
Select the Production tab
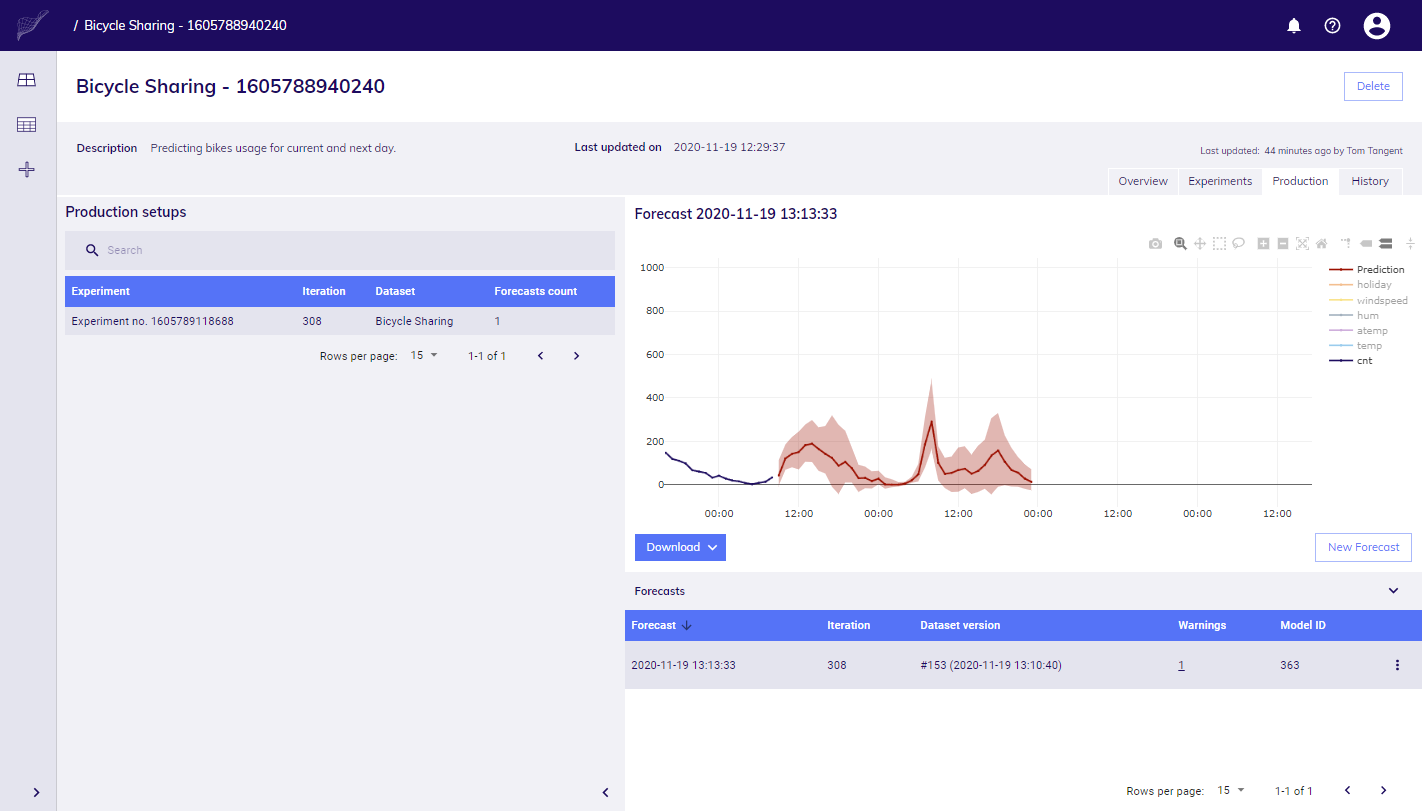click(1300, 181)
